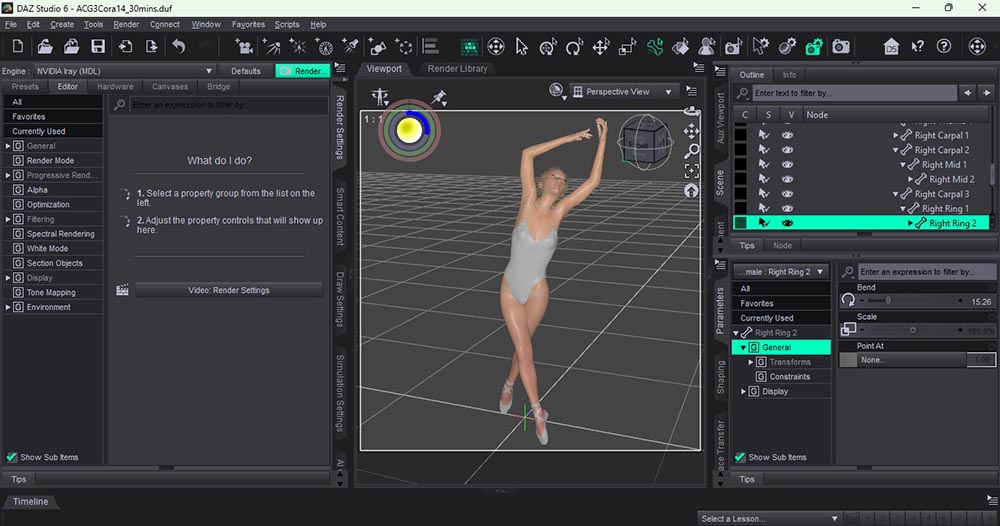1000x526 pixels.
Task: Collapse the Right Carpal 2 node
Action: [895, 150]
